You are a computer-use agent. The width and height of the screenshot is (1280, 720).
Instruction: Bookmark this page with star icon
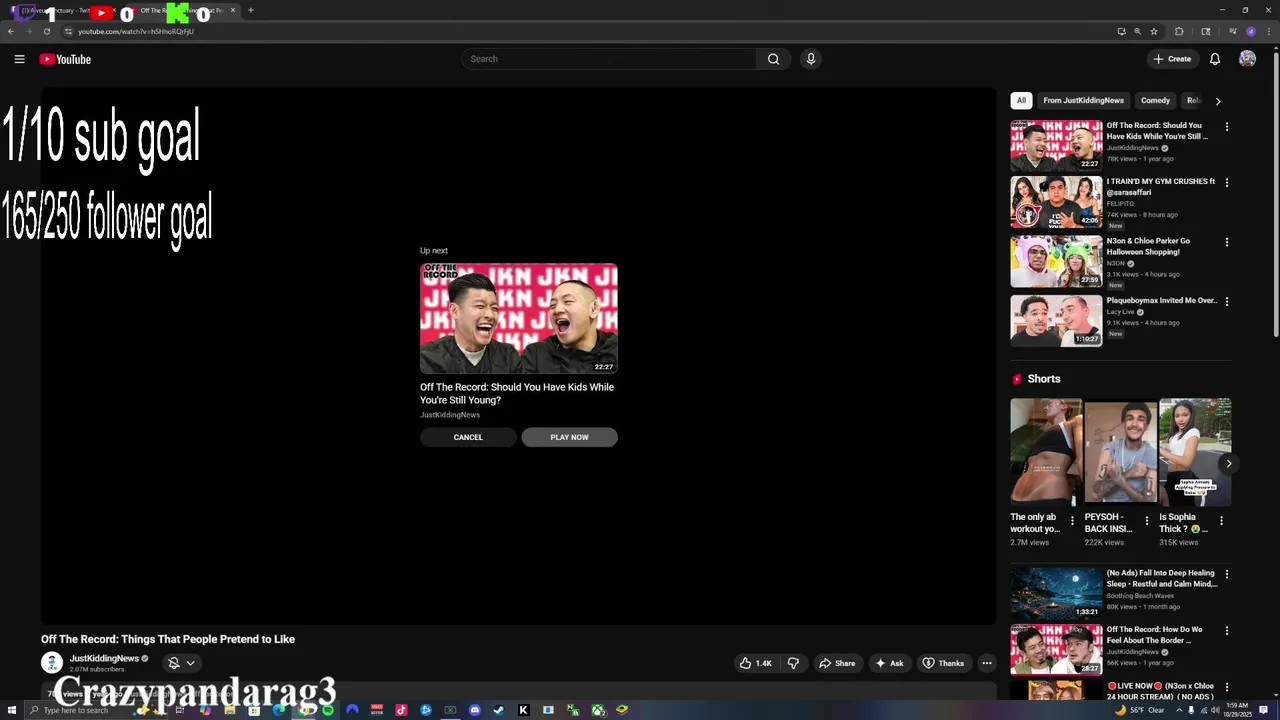(1153, 31)
